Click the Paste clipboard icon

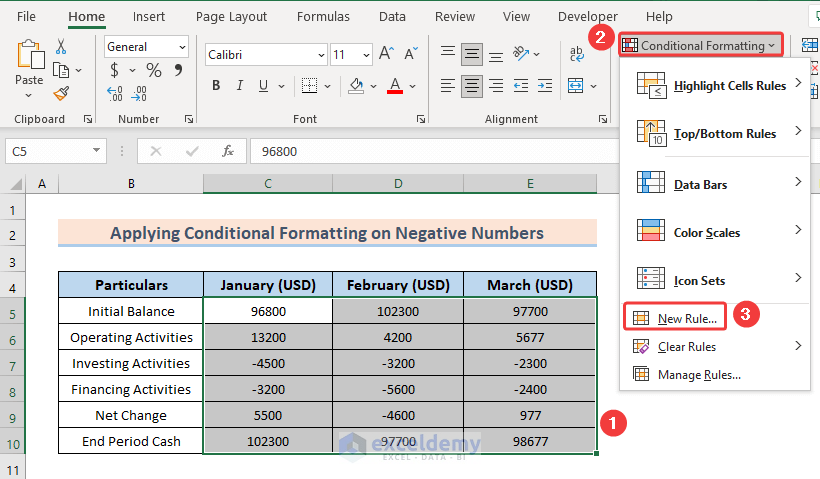tap(29, 55)
